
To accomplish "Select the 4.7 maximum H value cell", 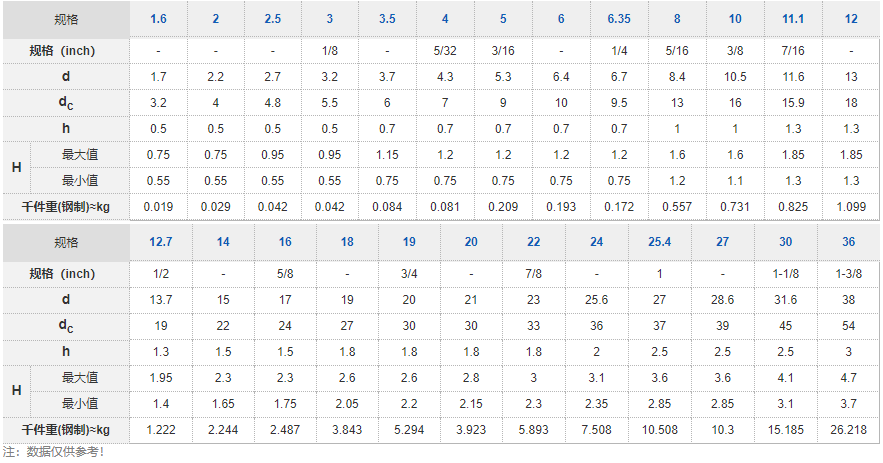I will pyautogui.click(x=848, y=378).
